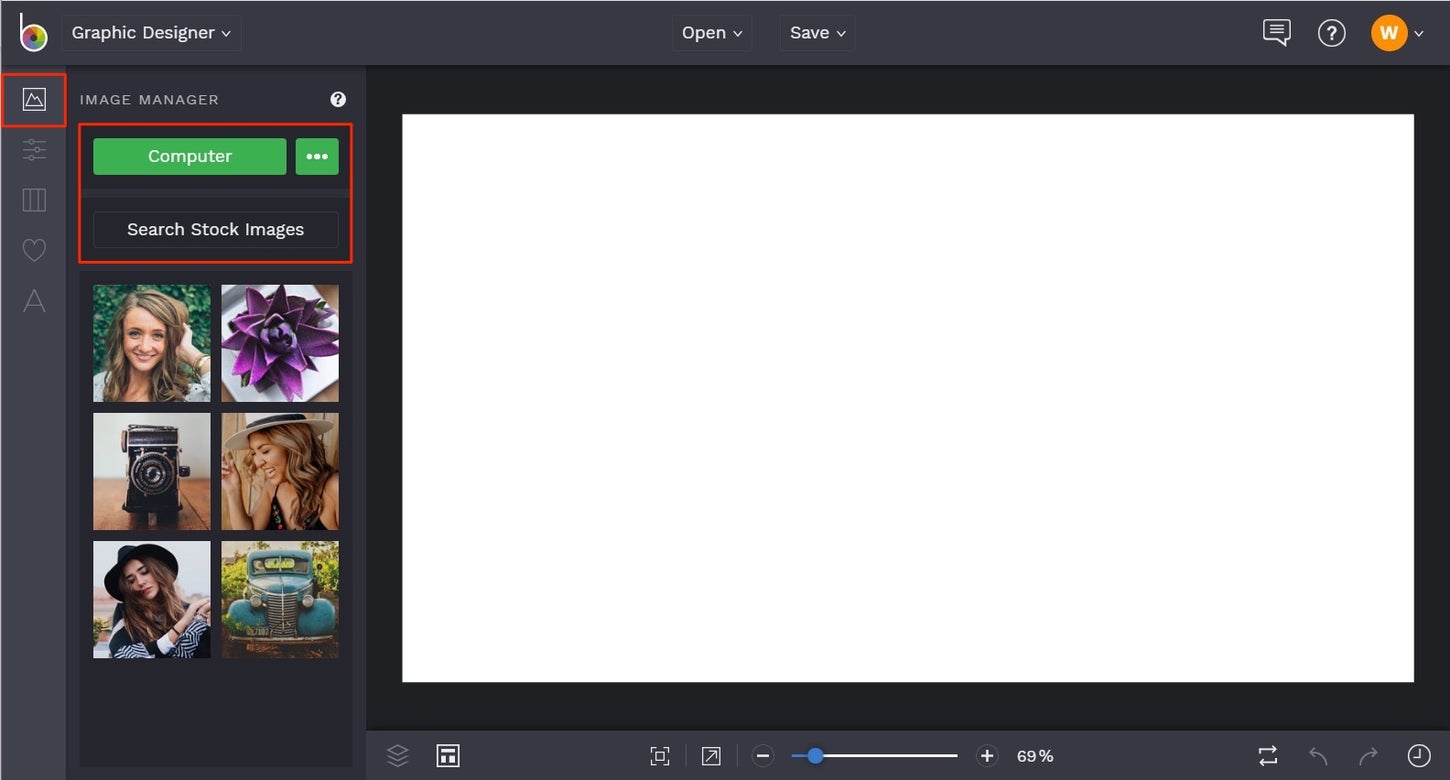Open the Templates layout panel

point(33,199)
